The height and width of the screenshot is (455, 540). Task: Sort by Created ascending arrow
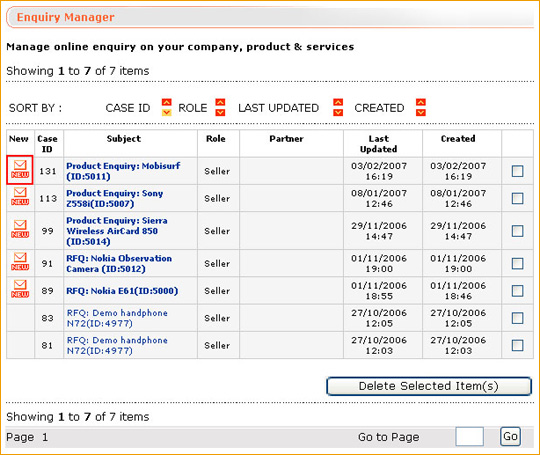tap(421, 102)
